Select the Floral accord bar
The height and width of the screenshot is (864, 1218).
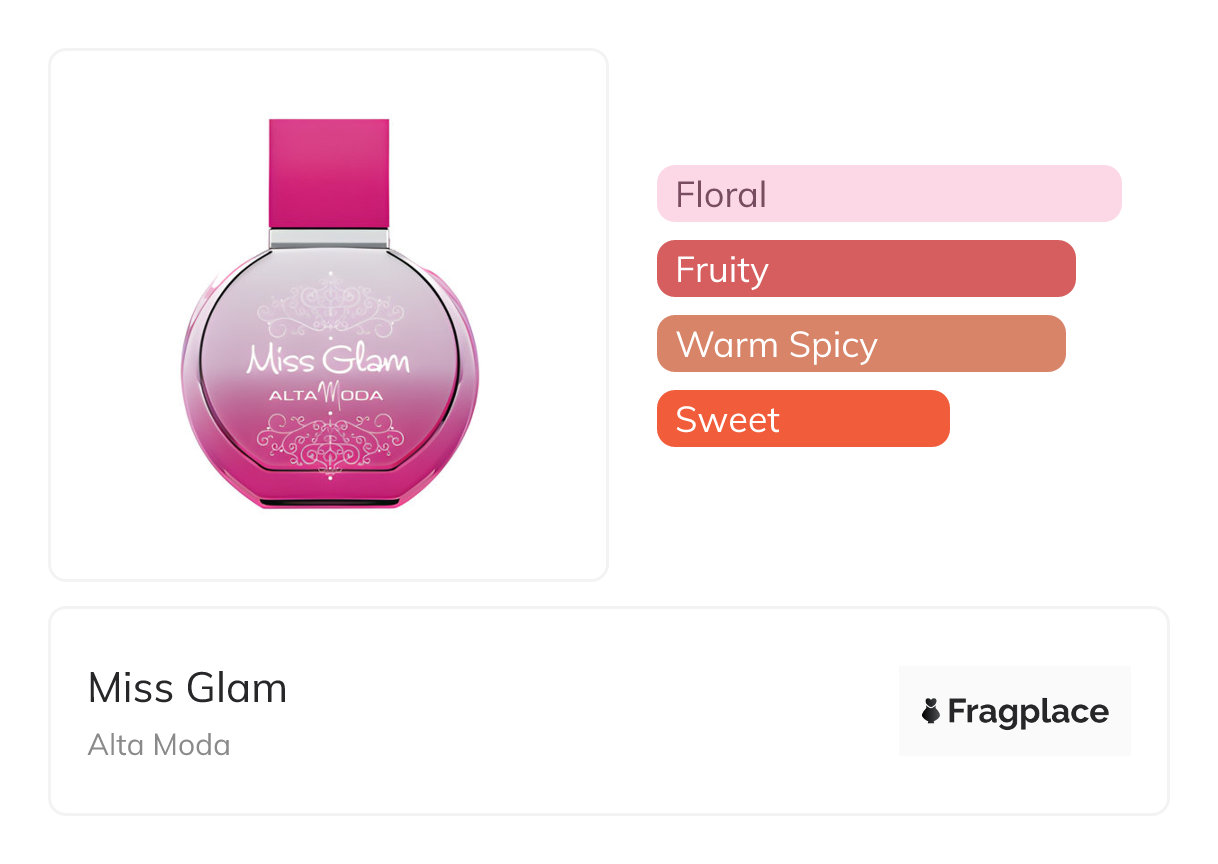point(888,193)
